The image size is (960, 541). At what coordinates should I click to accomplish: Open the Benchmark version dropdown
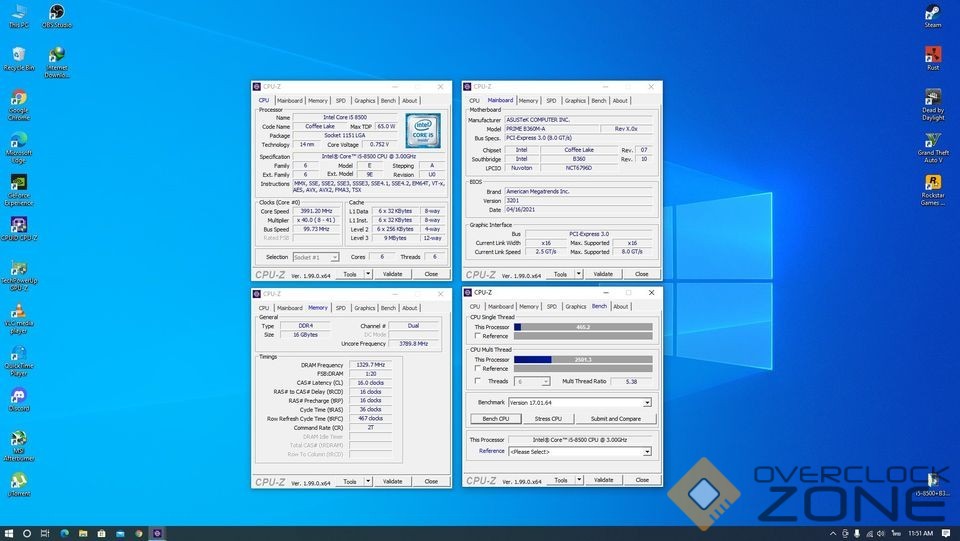click(647, 403)
